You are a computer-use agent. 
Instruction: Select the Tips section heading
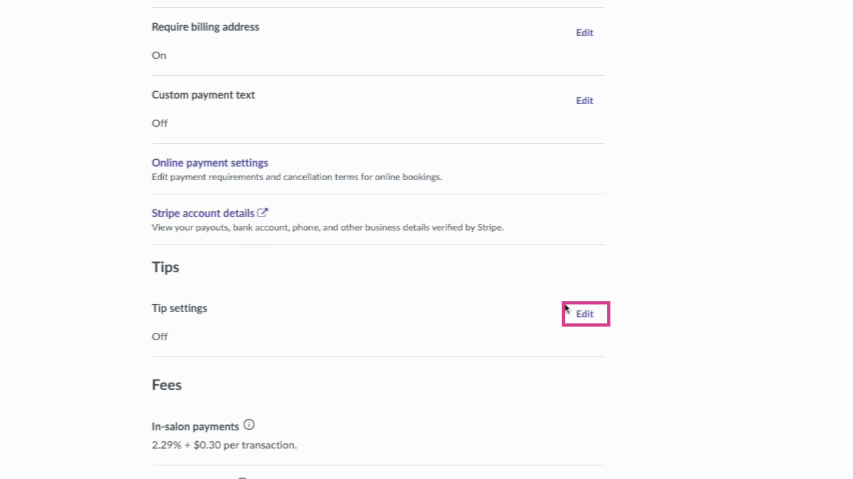click(165, 267)
